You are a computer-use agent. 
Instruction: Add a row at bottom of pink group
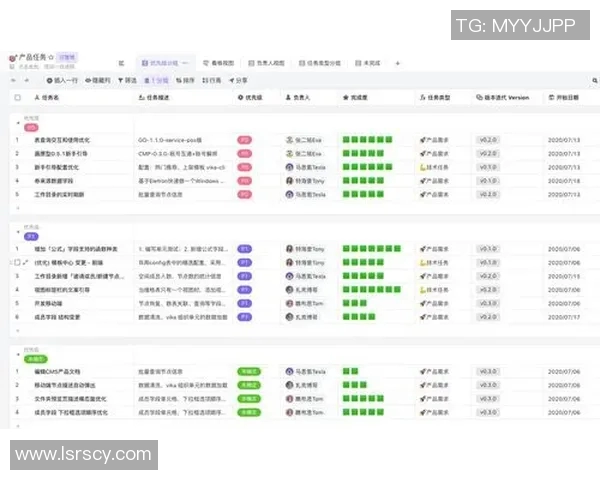(18, 208)
